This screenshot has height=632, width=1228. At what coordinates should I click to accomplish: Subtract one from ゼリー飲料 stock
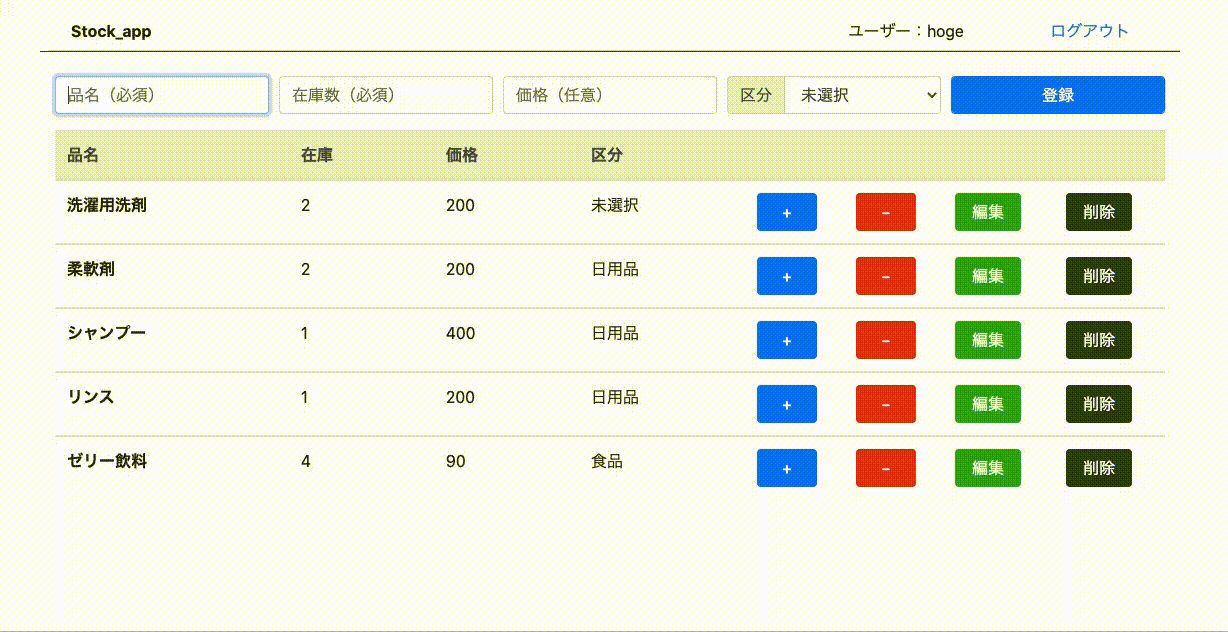tap(885, 468)
